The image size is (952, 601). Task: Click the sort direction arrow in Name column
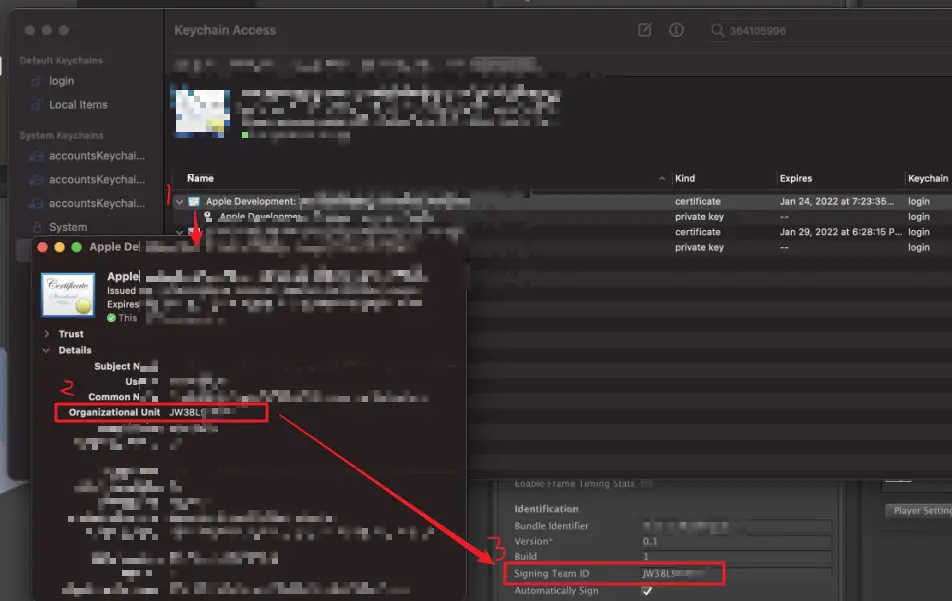coord(662,178)
